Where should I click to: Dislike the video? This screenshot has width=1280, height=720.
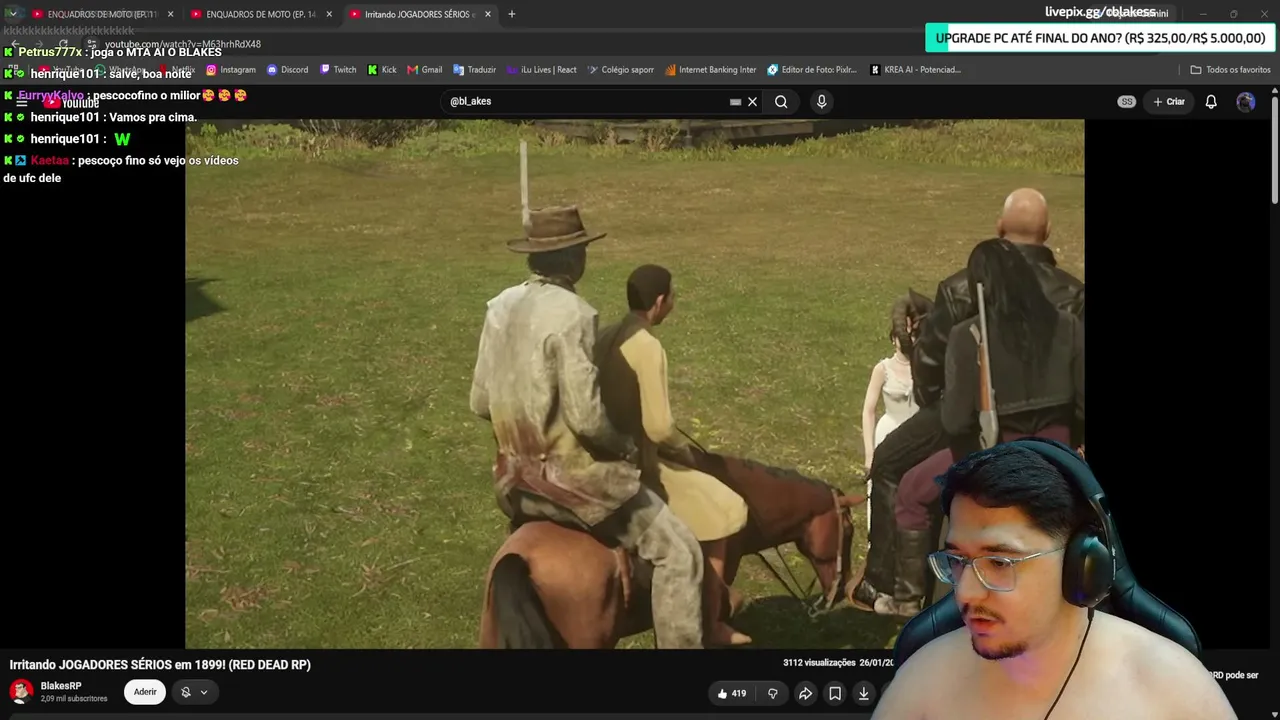point(773,693)
